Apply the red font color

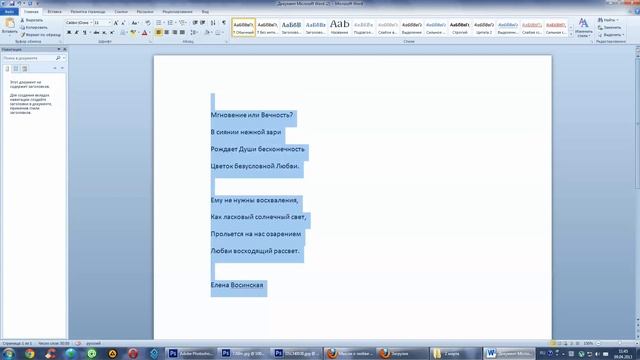point(144,32)
